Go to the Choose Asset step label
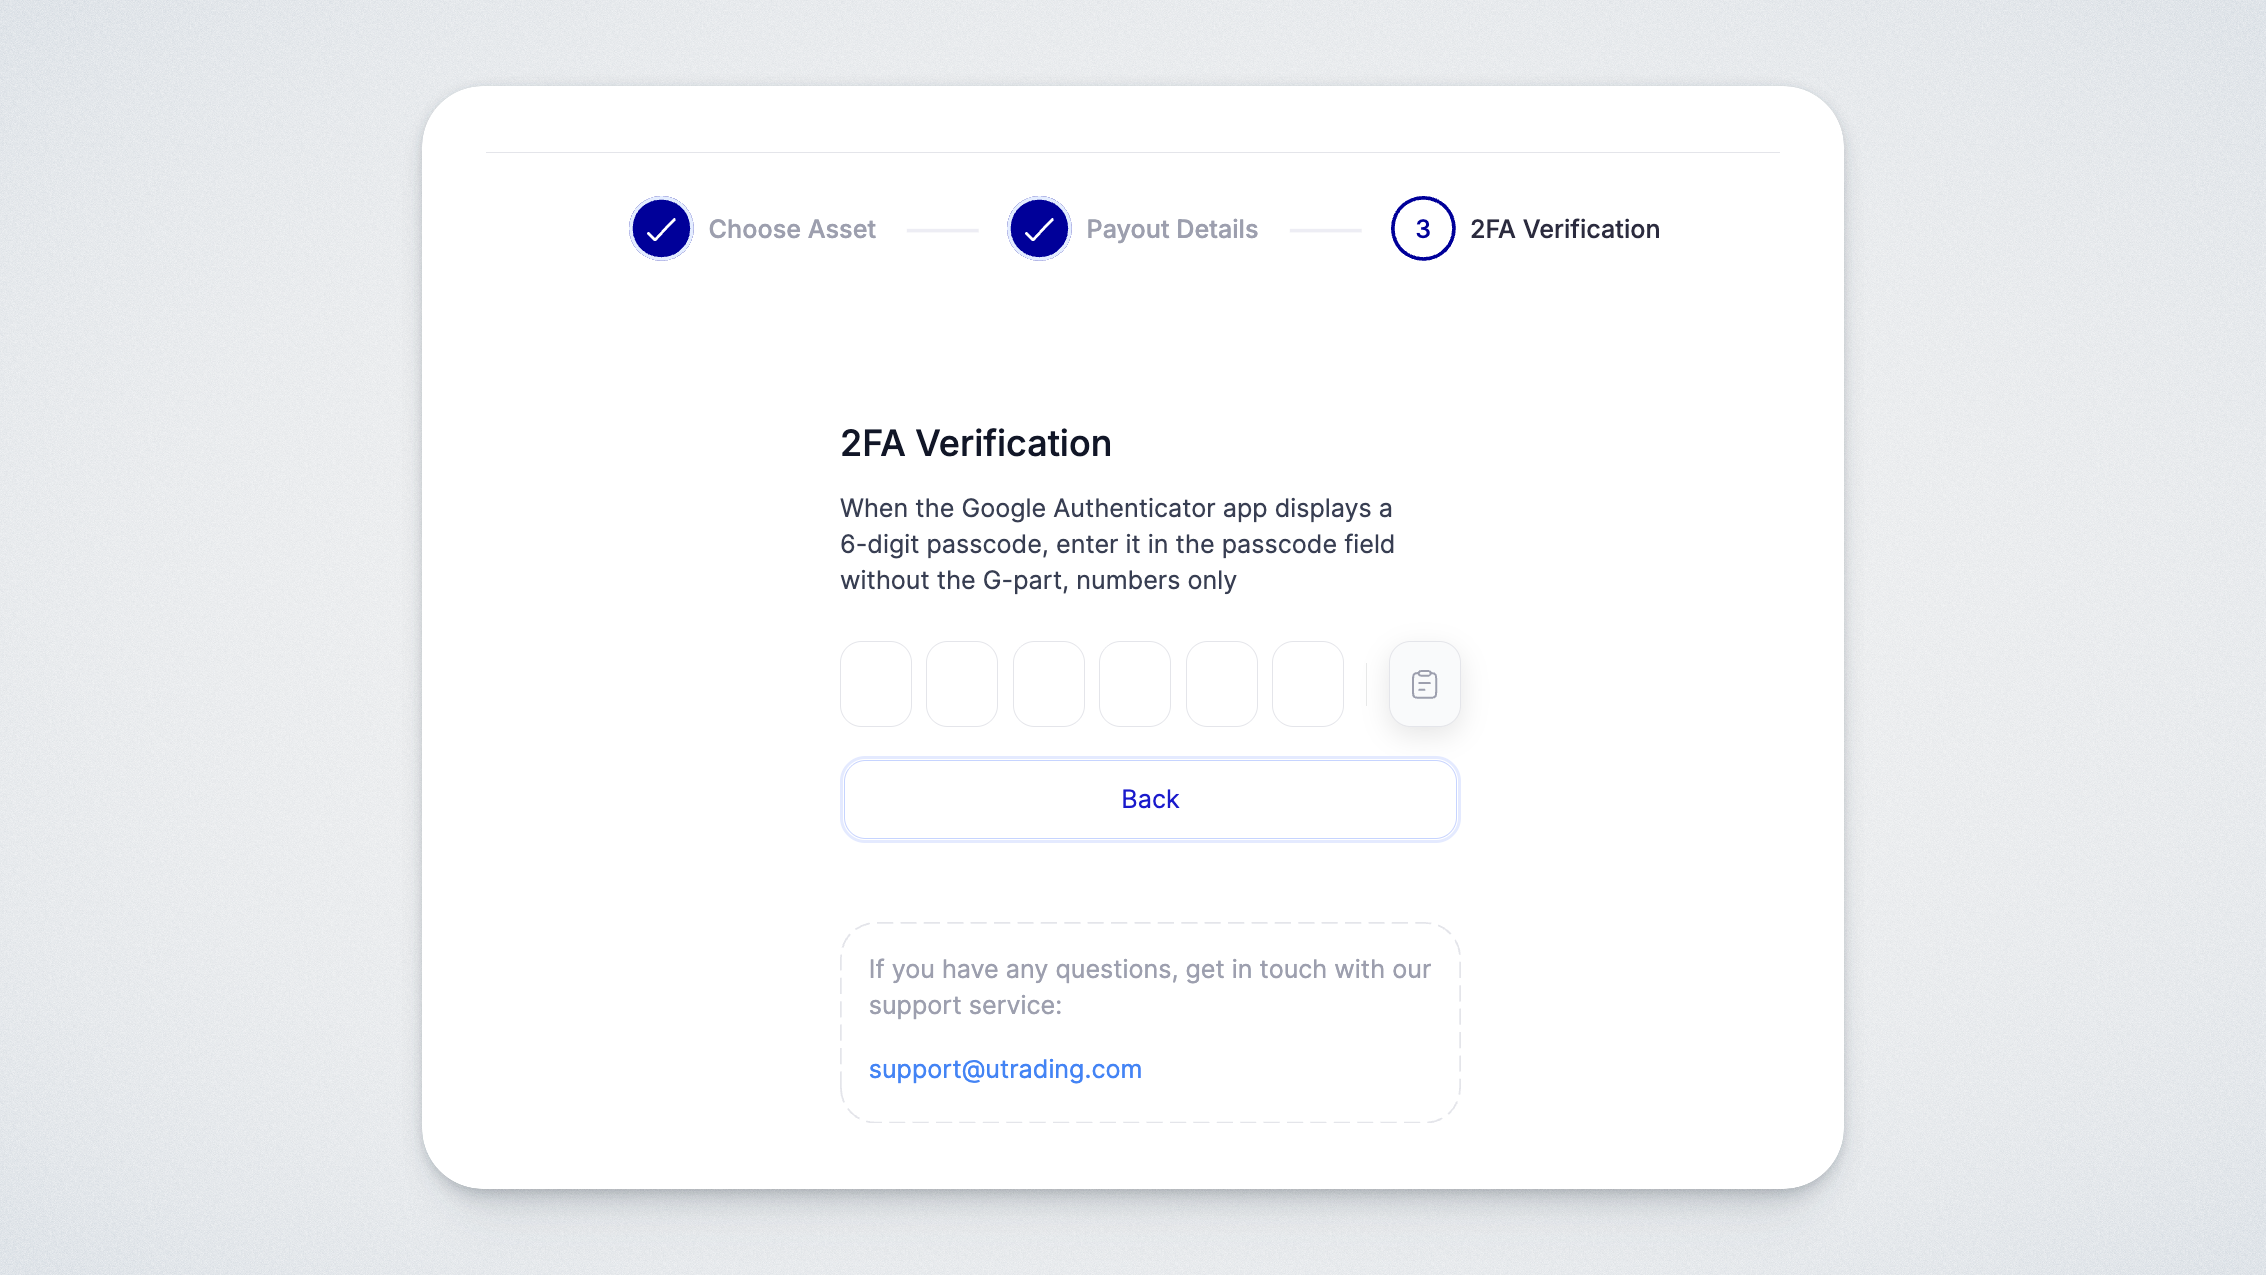This screenshot has height=1275, width=2266. pyautogui.click(x=792, y=229)
